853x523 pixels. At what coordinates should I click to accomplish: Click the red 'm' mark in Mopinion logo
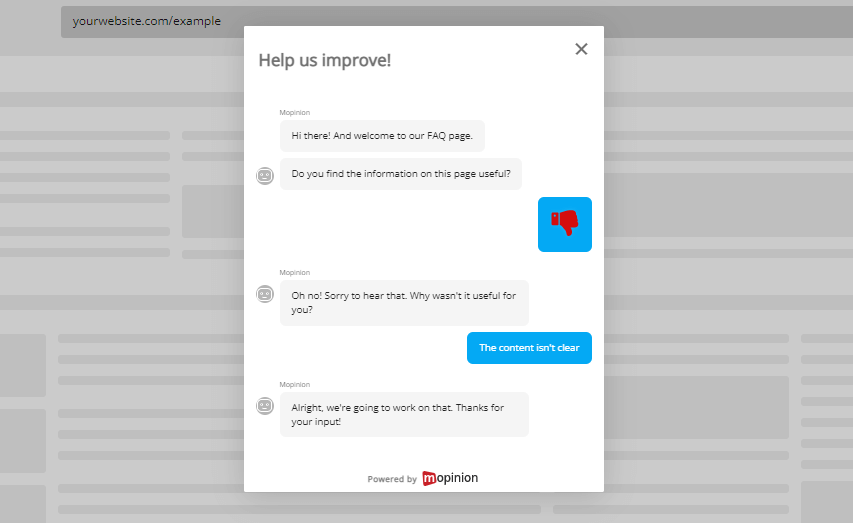point(429,479)
